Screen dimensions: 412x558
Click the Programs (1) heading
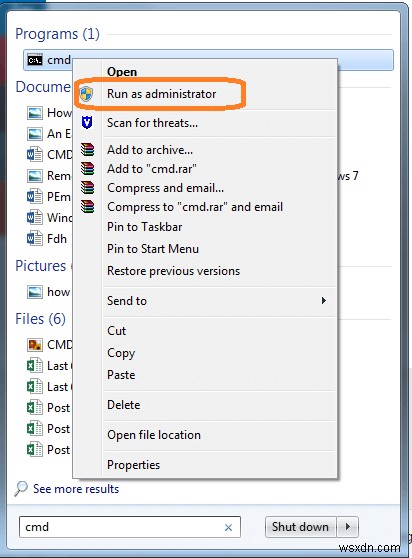point(57,34)
